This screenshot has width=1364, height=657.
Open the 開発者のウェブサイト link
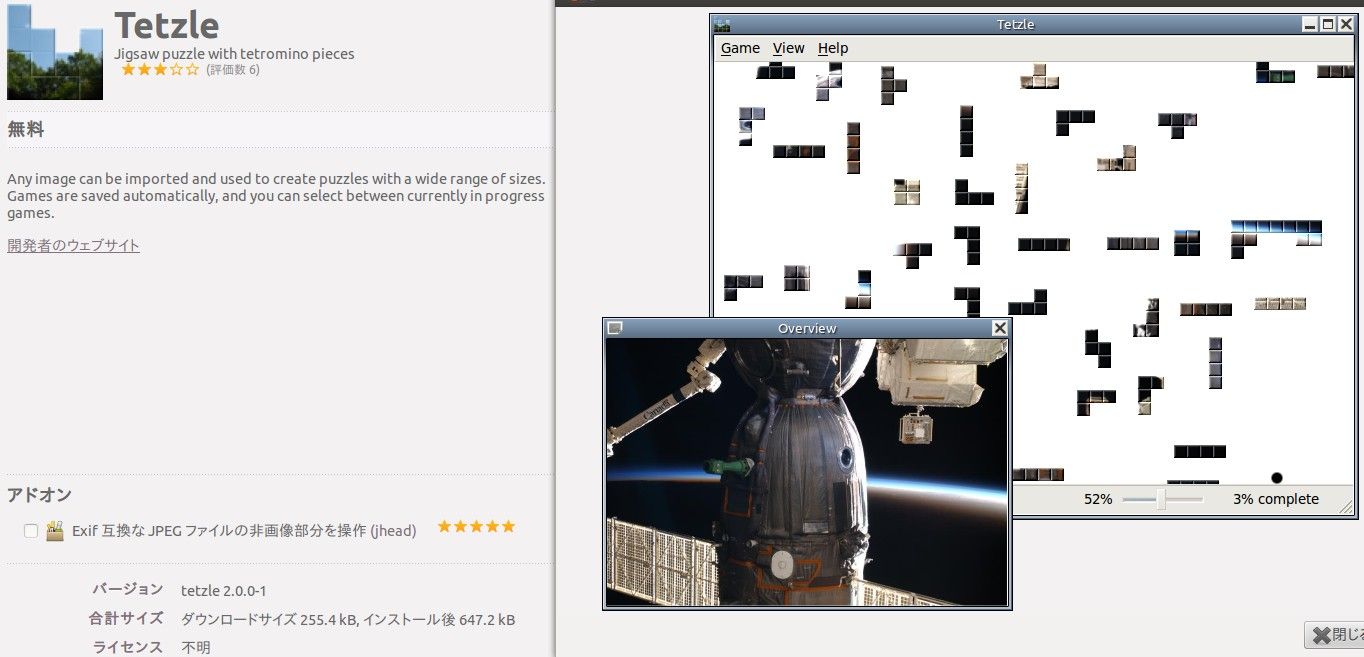click(x=73, y=245)
